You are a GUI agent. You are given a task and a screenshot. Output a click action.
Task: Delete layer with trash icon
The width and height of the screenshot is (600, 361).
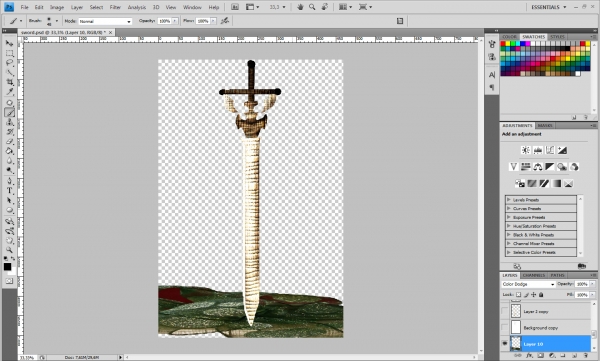point(586,356)
